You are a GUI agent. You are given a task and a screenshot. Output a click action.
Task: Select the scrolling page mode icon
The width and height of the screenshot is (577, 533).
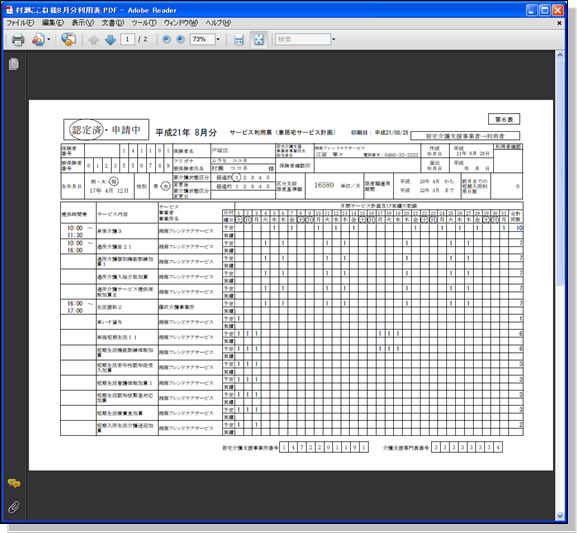click(239, 39)
